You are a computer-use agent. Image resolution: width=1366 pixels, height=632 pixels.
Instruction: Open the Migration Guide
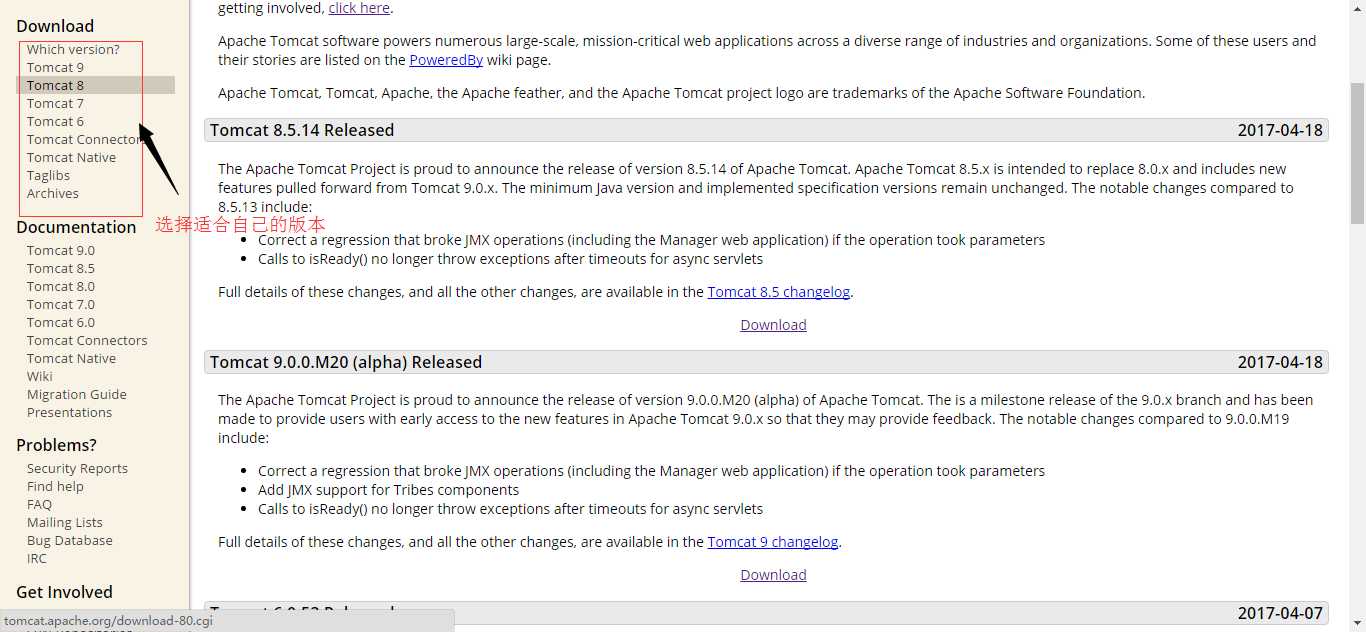click(76, 394)
